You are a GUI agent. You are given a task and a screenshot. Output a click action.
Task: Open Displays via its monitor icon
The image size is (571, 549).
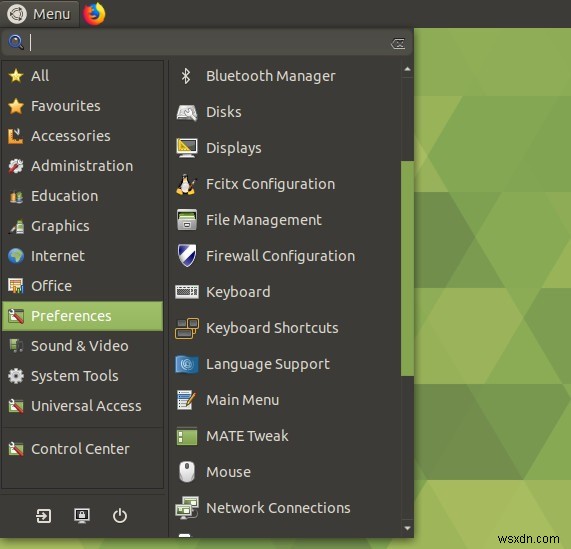coord(187,148)
